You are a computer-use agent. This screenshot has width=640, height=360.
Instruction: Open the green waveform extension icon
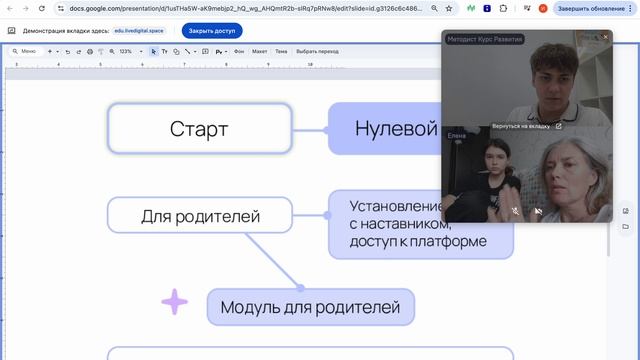471,8
